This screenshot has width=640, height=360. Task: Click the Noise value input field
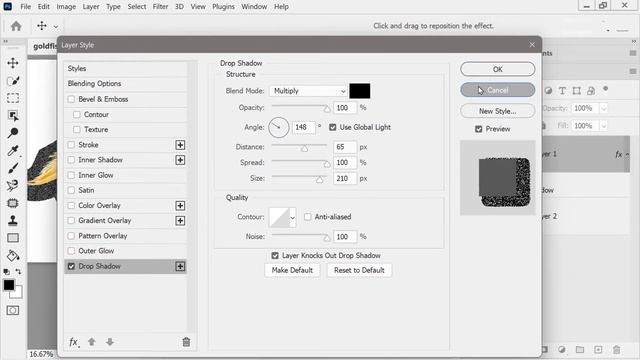pyautogui.click(x=345, y=237)
